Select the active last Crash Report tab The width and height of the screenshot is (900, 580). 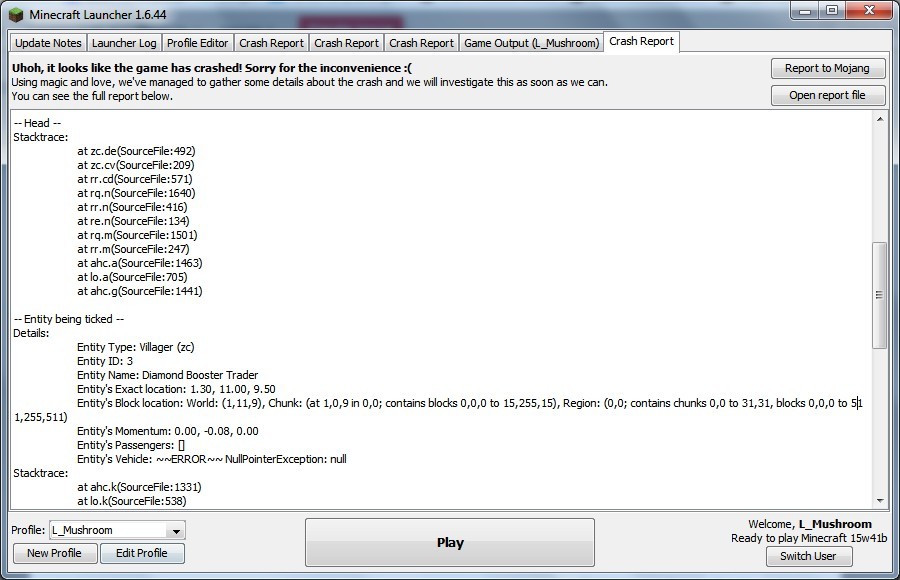[642, 41]
